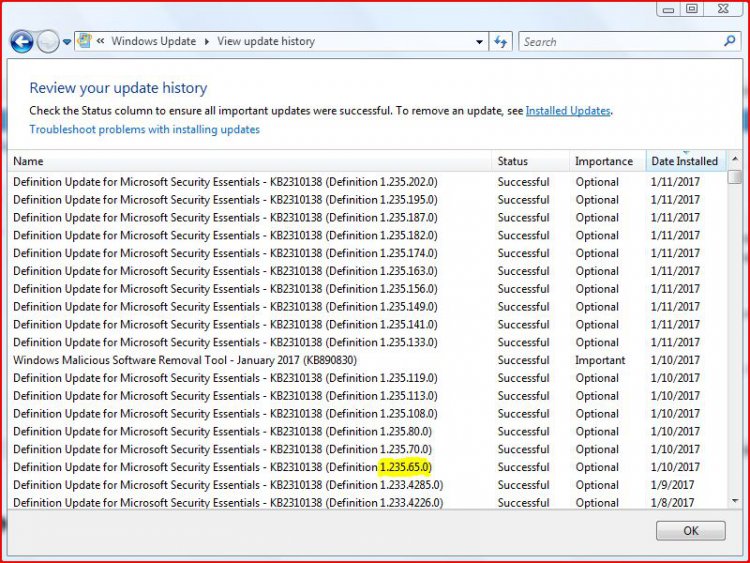The height and width of the screenshot is (563, 750).
Task: Click the Review your update history heading
Action: [118, 88]
